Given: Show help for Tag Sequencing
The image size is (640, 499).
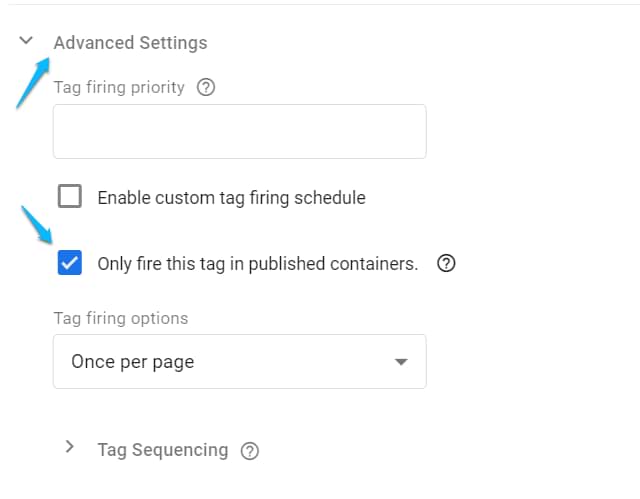Looking at the screenshot, I should click(x=250, y=451).
